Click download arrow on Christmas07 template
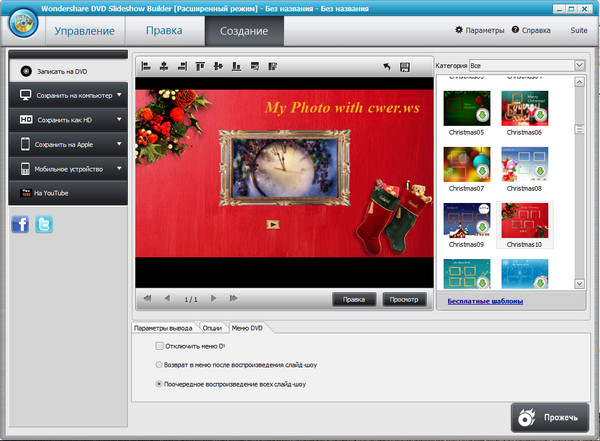This screenshot has width=600, height=441. [x=483, y=171]
